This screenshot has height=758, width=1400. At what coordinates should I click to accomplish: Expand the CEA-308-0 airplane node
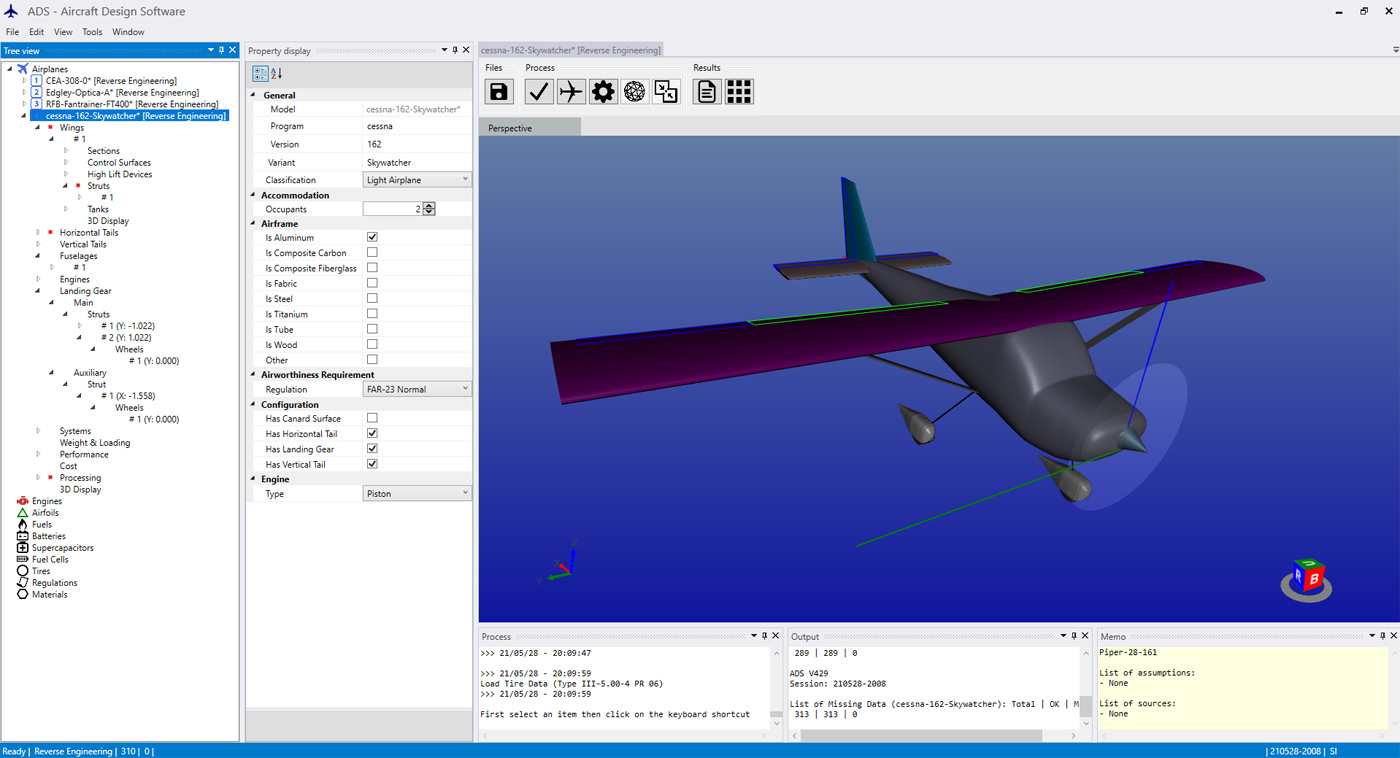(x=25, y=81)
